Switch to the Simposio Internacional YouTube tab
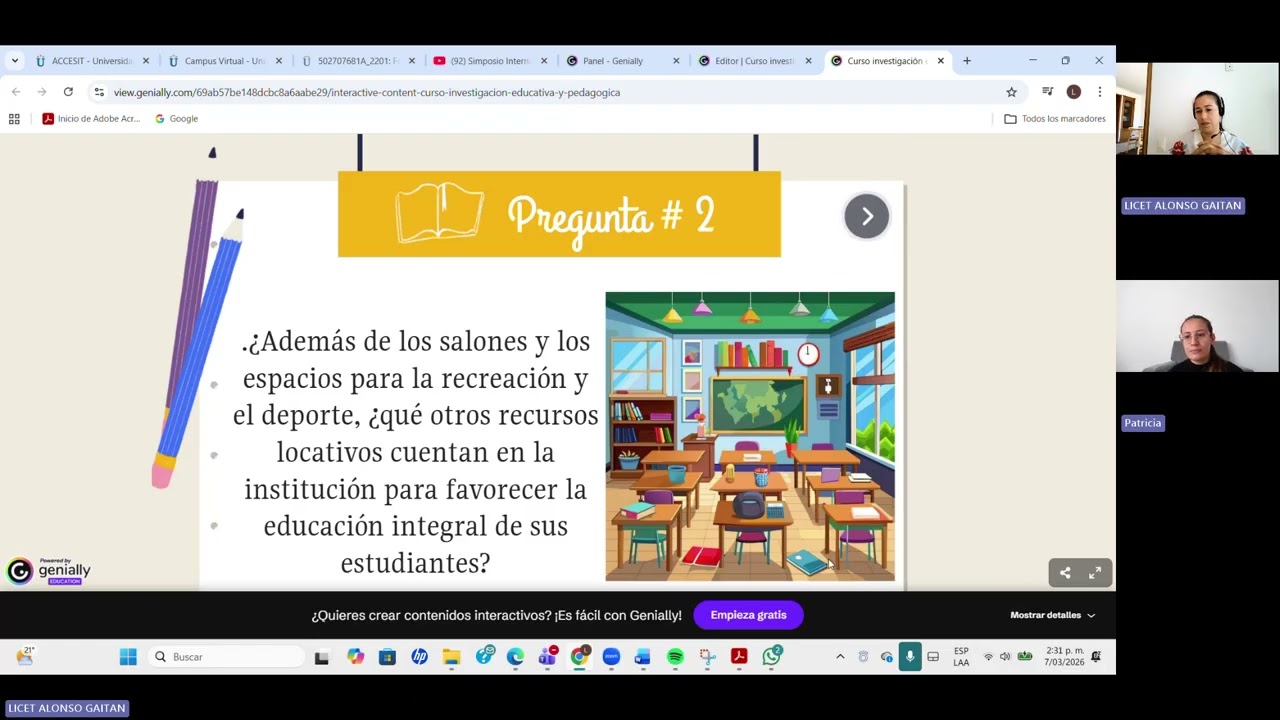This screenshot has height=720, width=1280. coord(490,61)
